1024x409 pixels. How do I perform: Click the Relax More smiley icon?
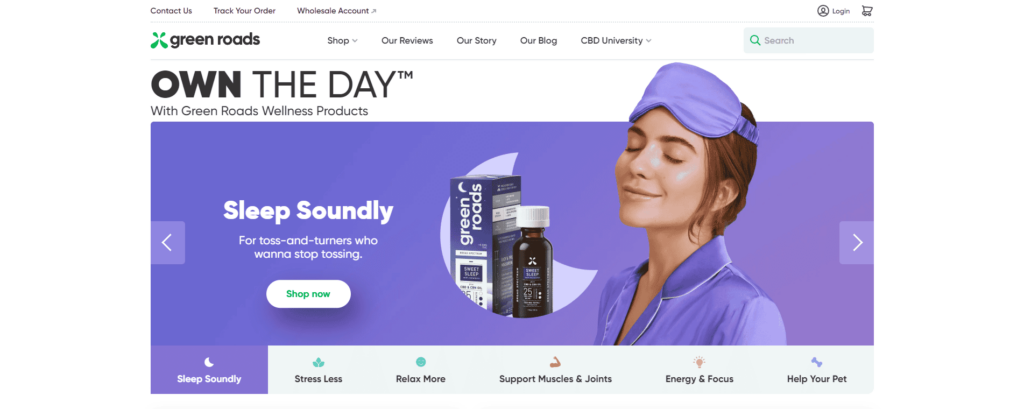coord(421,361)
